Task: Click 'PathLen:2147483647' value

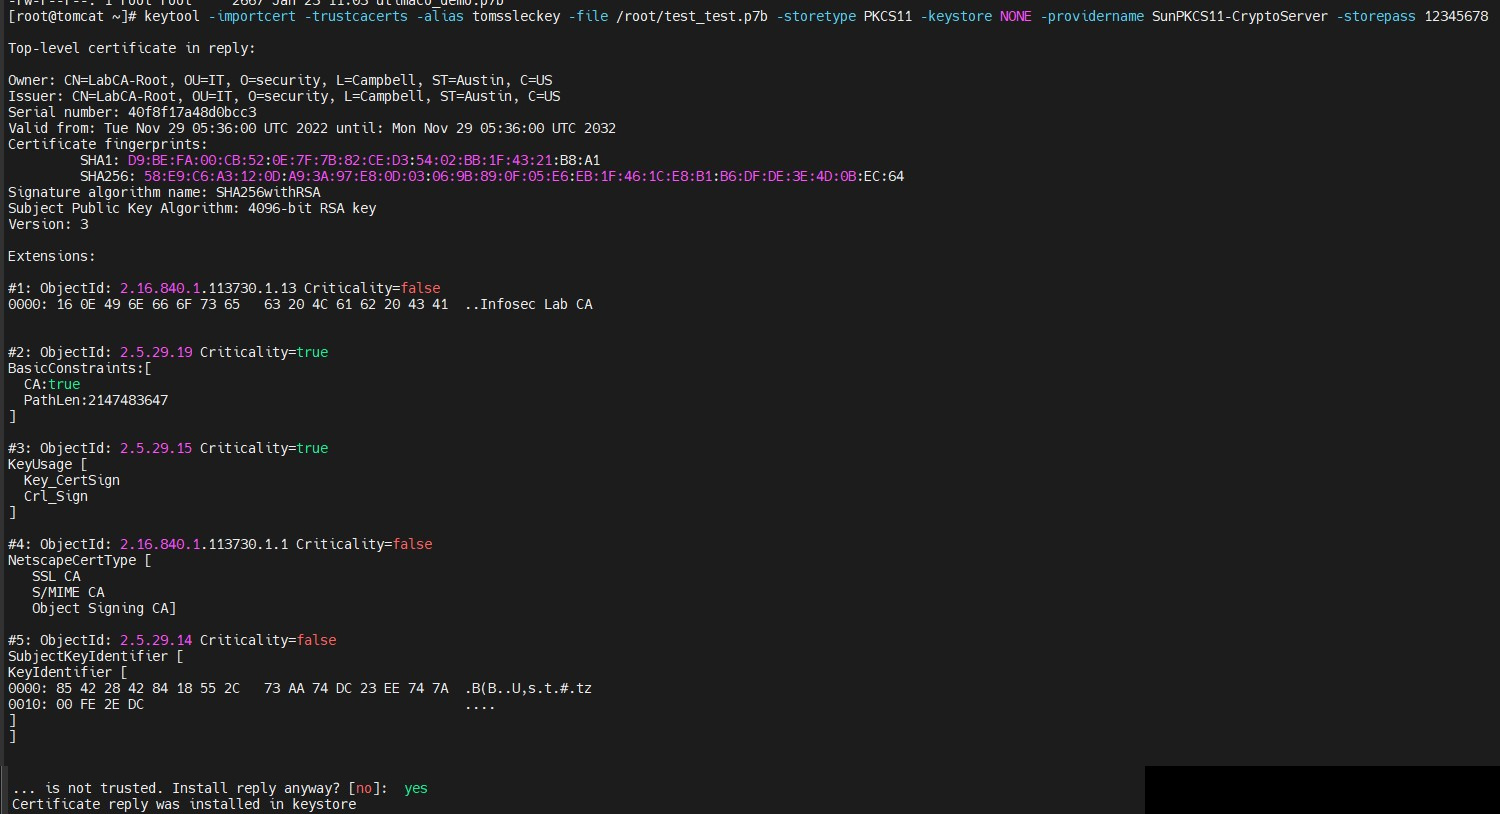Action: tap(96, 400)
